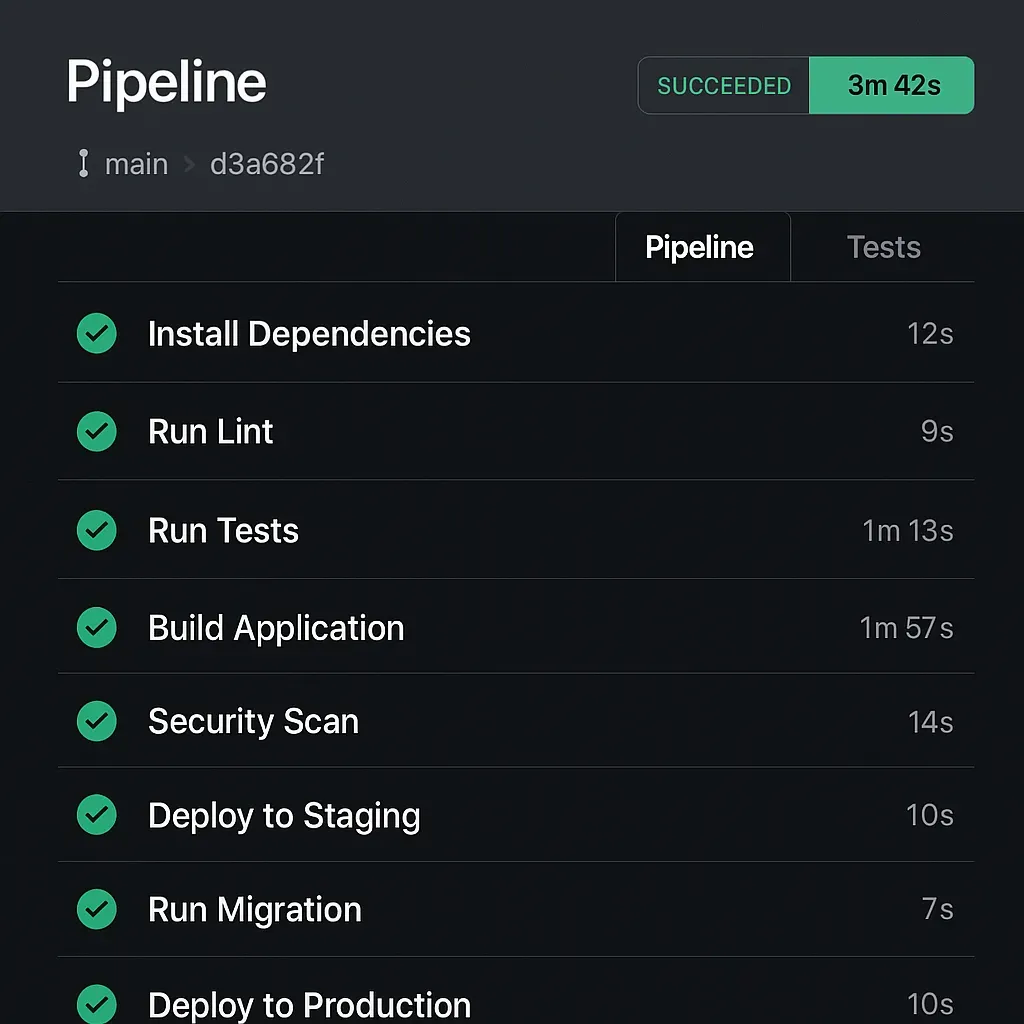
Task: Open commit d3a682f
Action: 267,164
